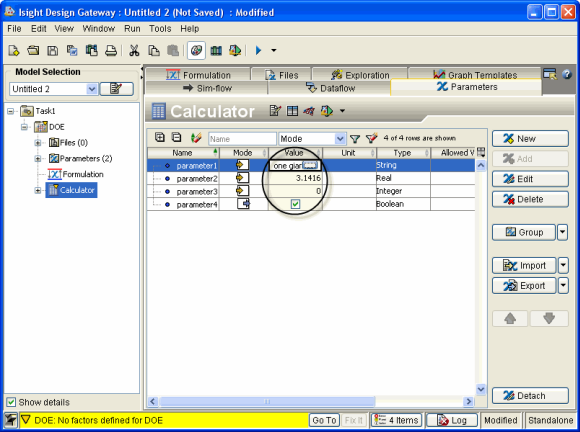Click the model properties edit button beside Untitled 2
The height and width of the screenshot is (432, 580).
click(117, 89)
